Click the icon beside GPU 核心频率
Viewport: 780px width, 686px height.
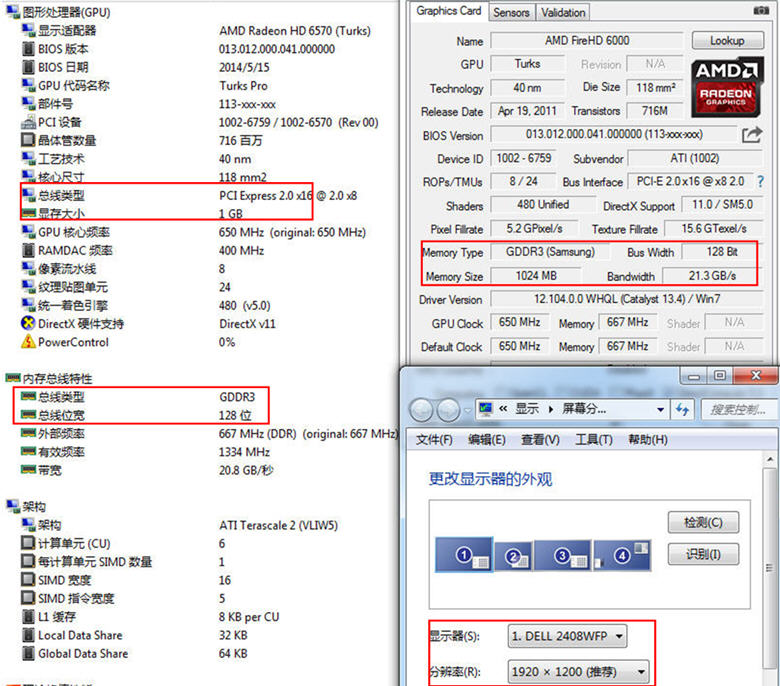tap(29, 232)
